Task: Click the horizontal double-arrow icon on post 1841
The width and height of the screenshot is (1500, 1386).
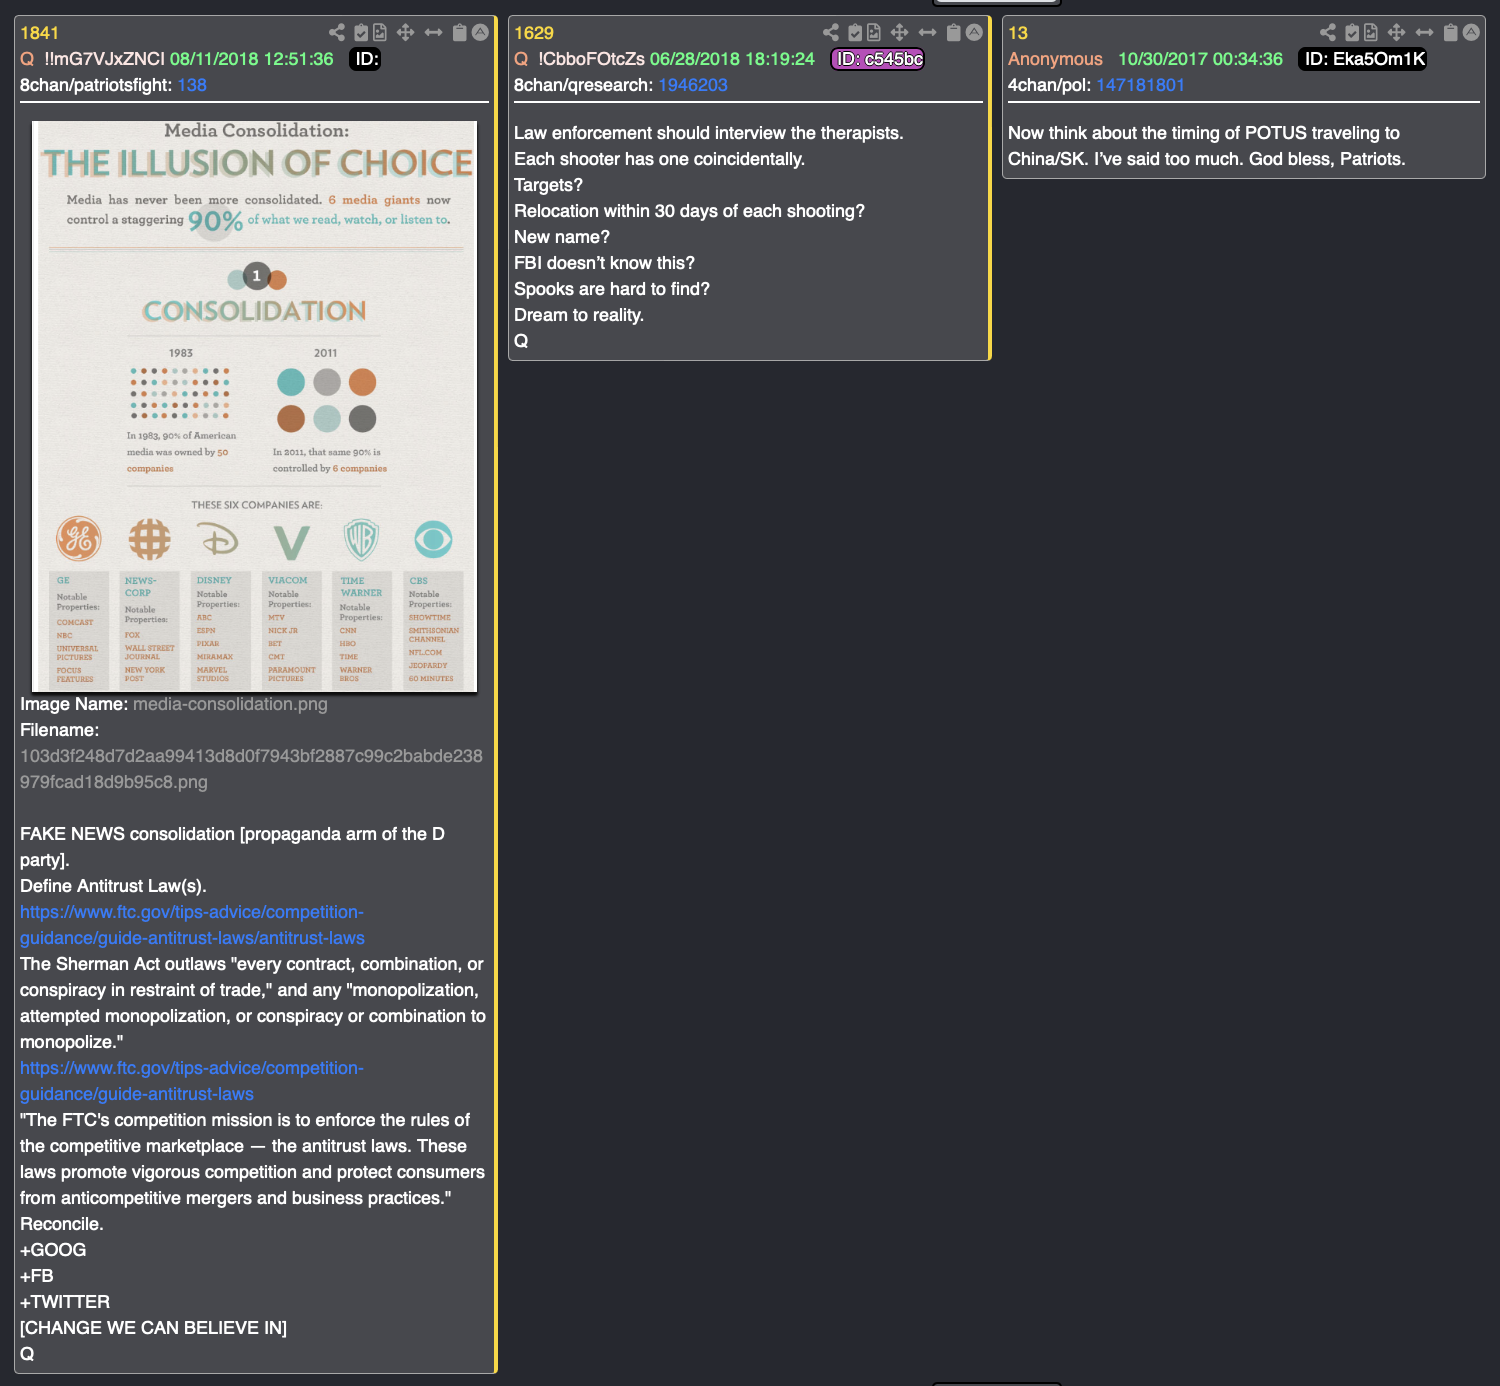Action: 433,32
